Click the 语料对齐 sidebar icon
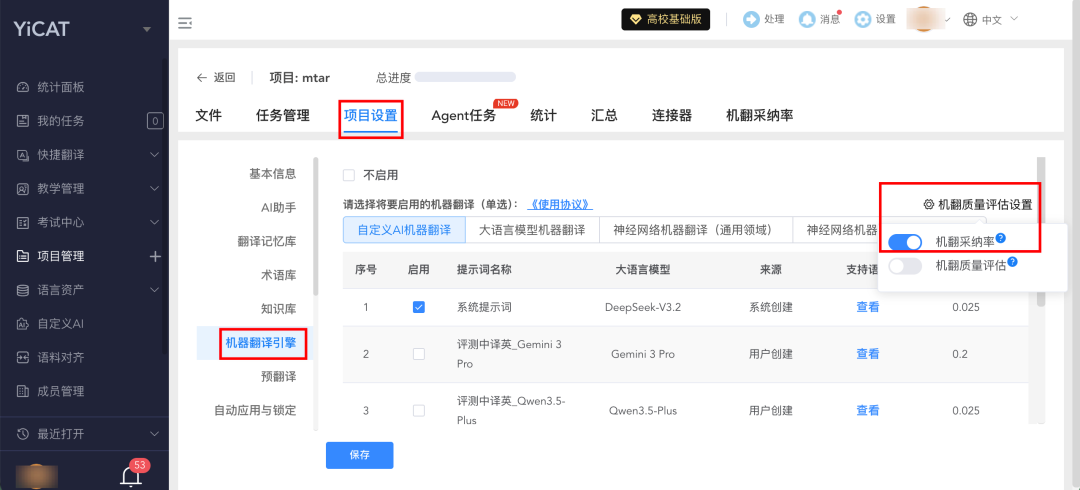This screenshot has width=1080, height=490. [x=23, y=358]
